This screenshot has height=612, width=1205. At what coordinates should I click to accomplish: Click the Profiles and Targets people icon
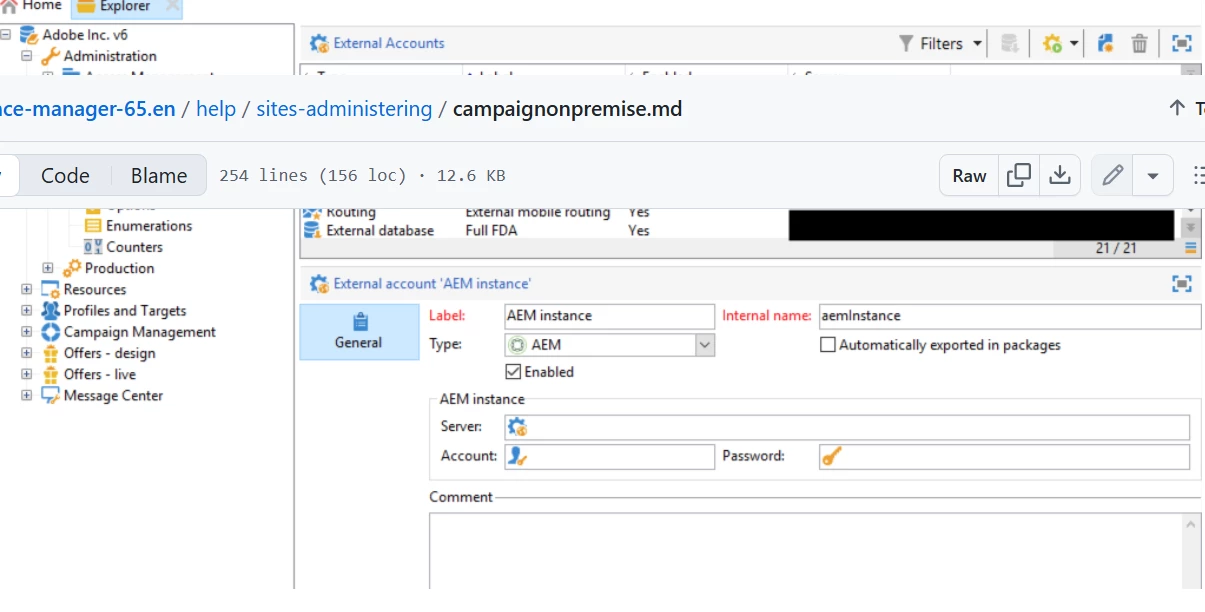50,310
